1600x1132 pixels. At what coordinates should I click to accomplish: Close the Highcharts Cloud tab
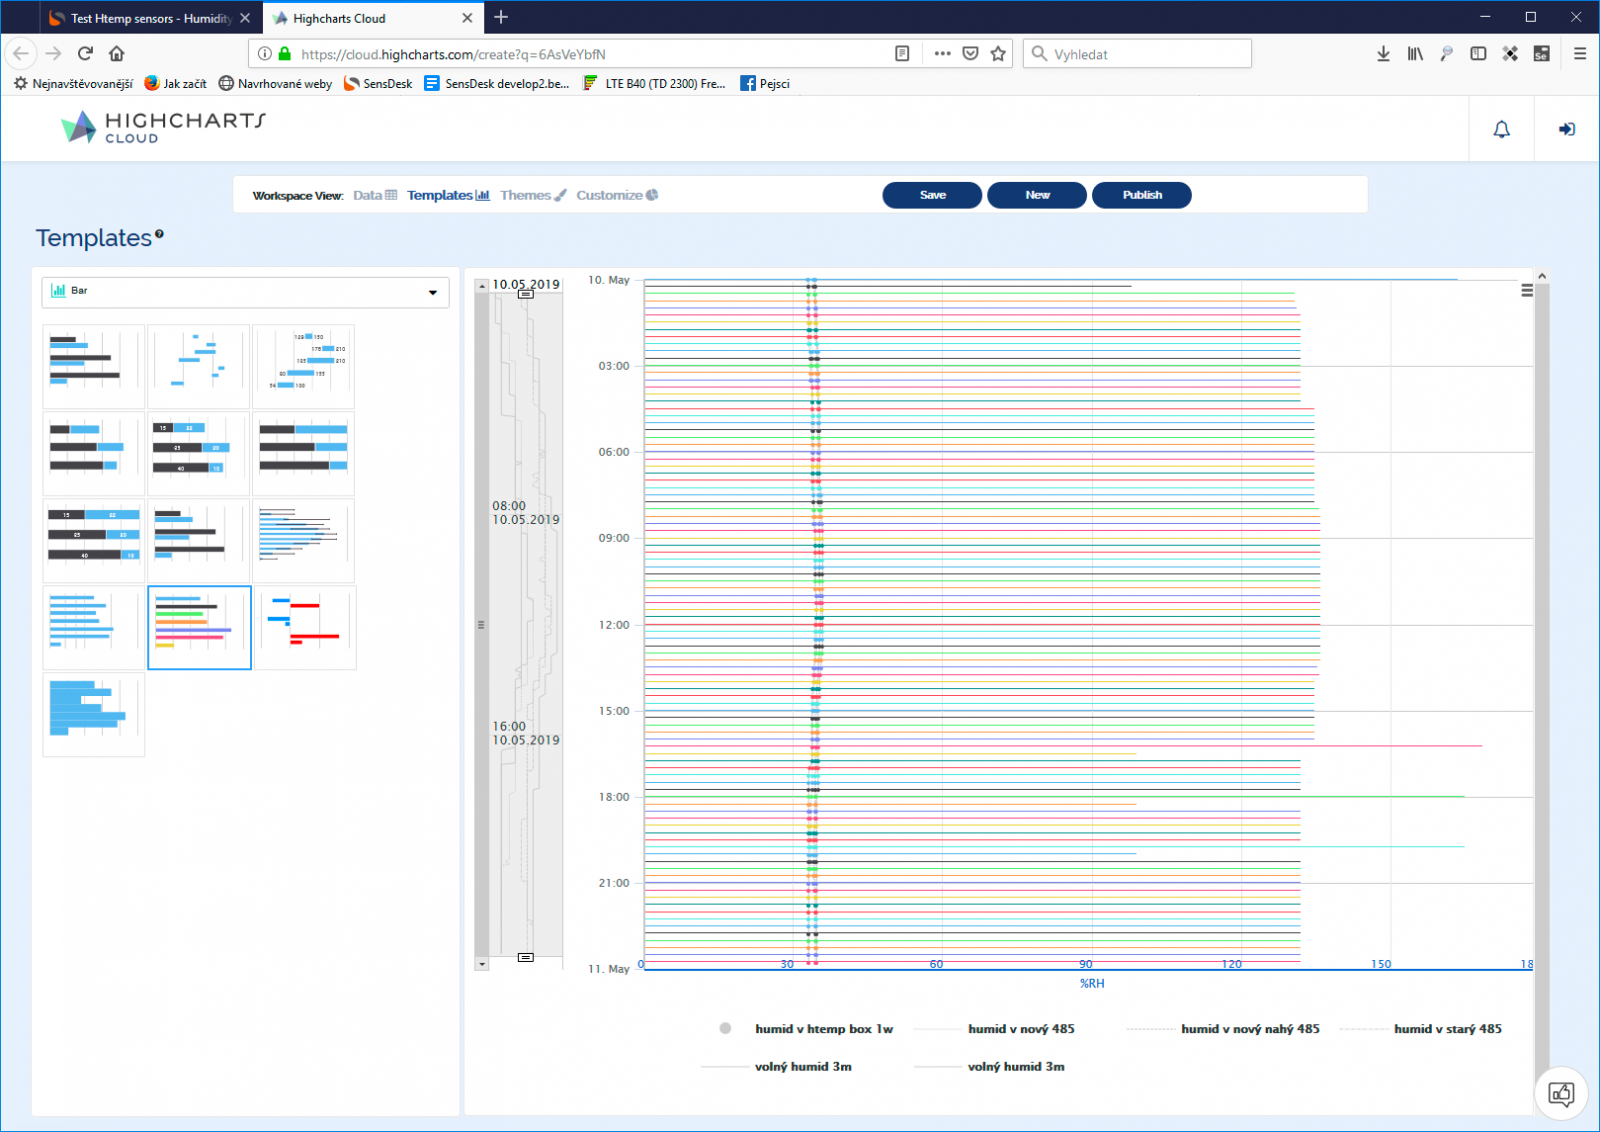pos(467,18)
